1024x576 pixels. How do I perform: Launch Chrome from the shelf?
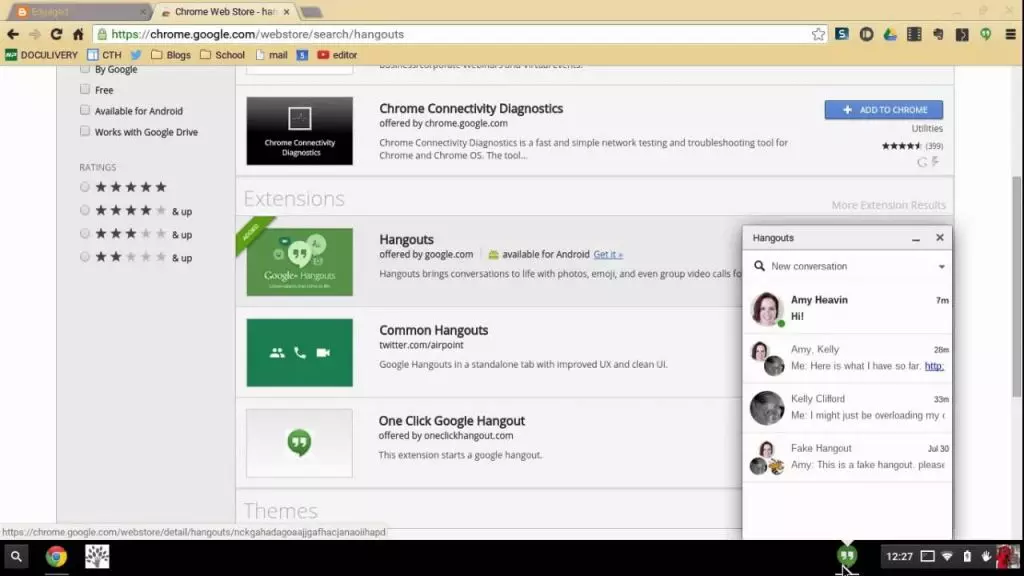click(x=56, y=556)
